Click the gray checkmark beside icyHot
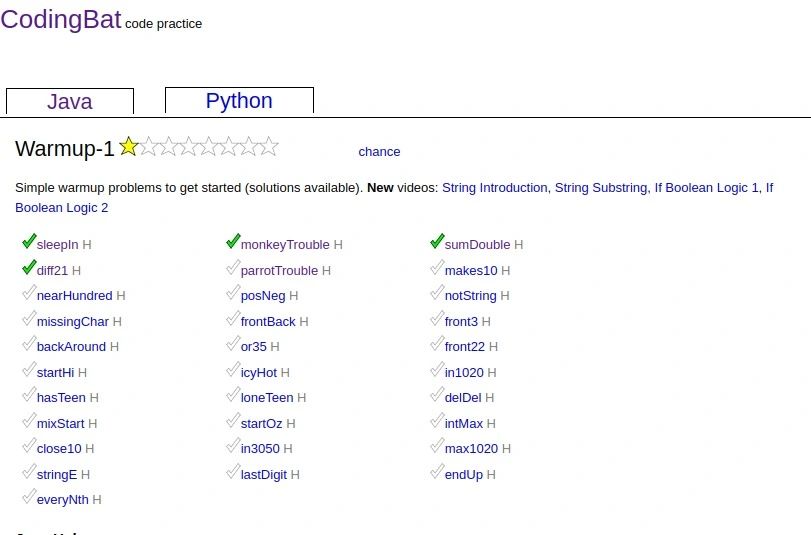The image size is (811, 535). [233, 369]
